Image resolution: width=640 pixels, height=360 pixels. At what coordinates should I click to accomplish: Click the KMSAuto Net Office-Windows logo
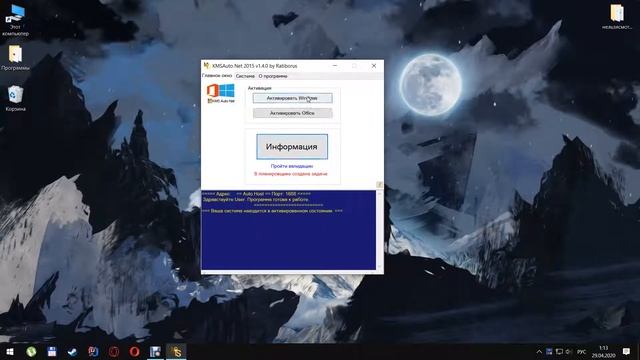[x=221, y=93]
